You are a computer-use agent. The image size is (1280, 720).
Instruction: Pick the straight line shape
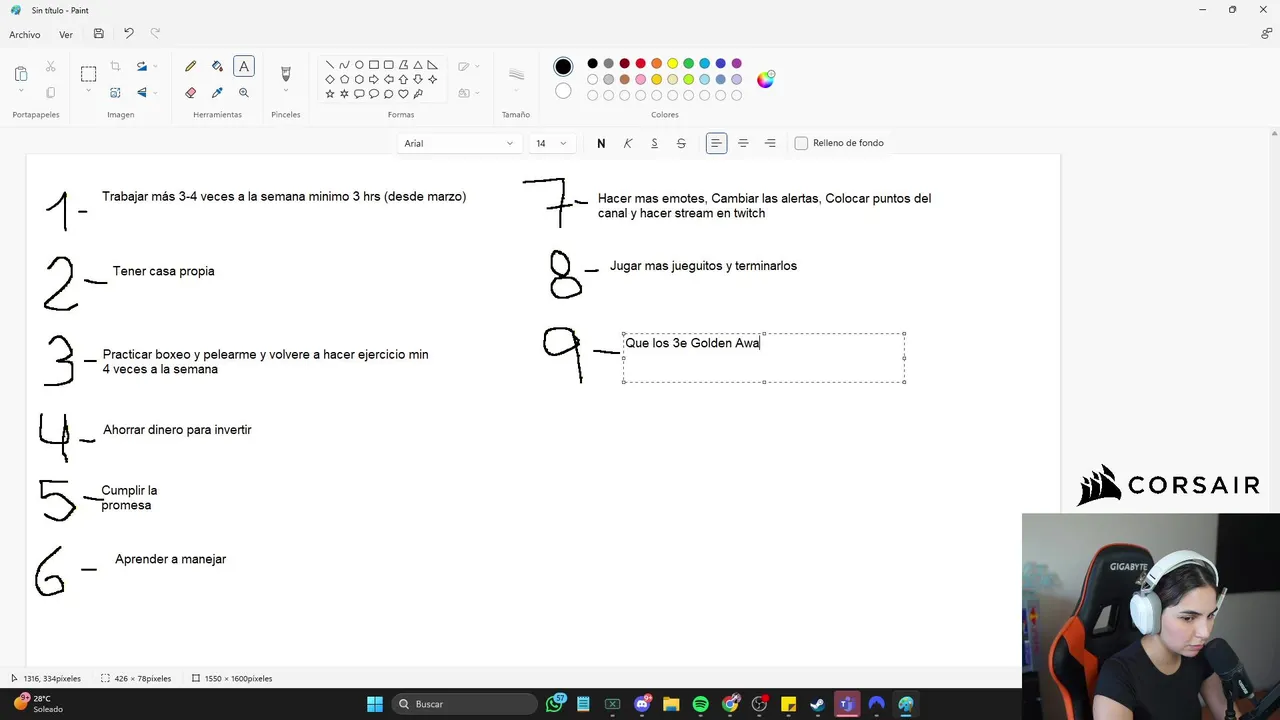330,65
